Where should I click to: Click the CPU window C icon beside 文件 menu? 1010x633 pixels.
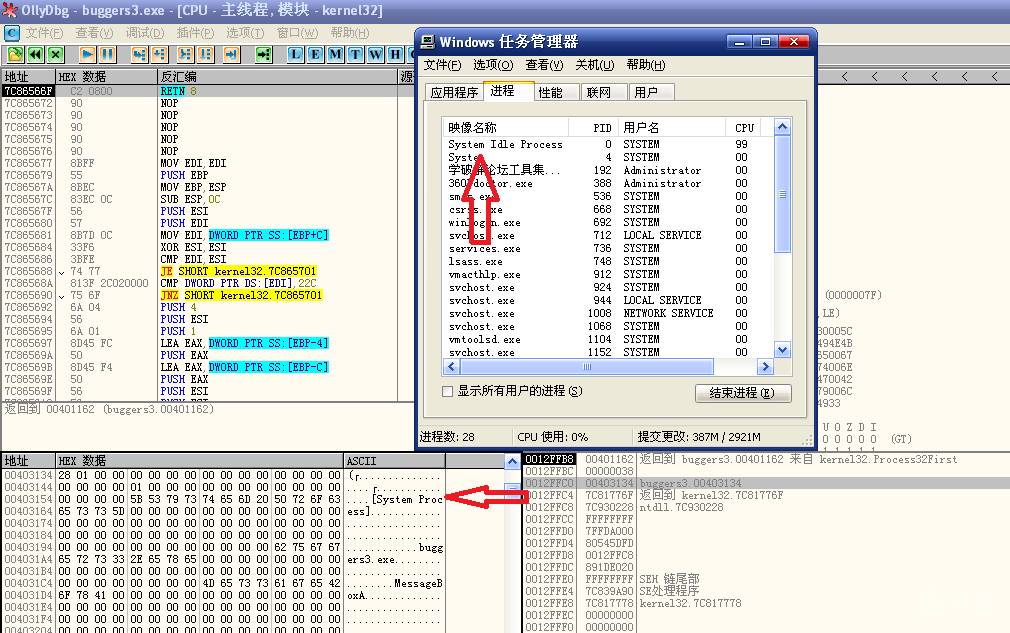point(12,32)
